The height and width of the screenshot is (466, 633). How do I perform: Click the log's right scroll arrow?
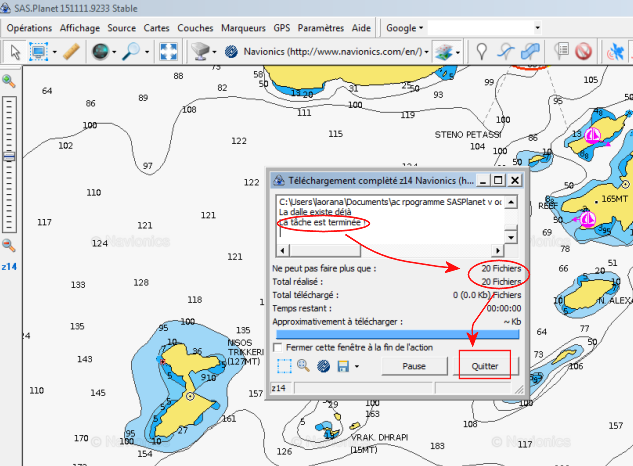click(498, 251)
